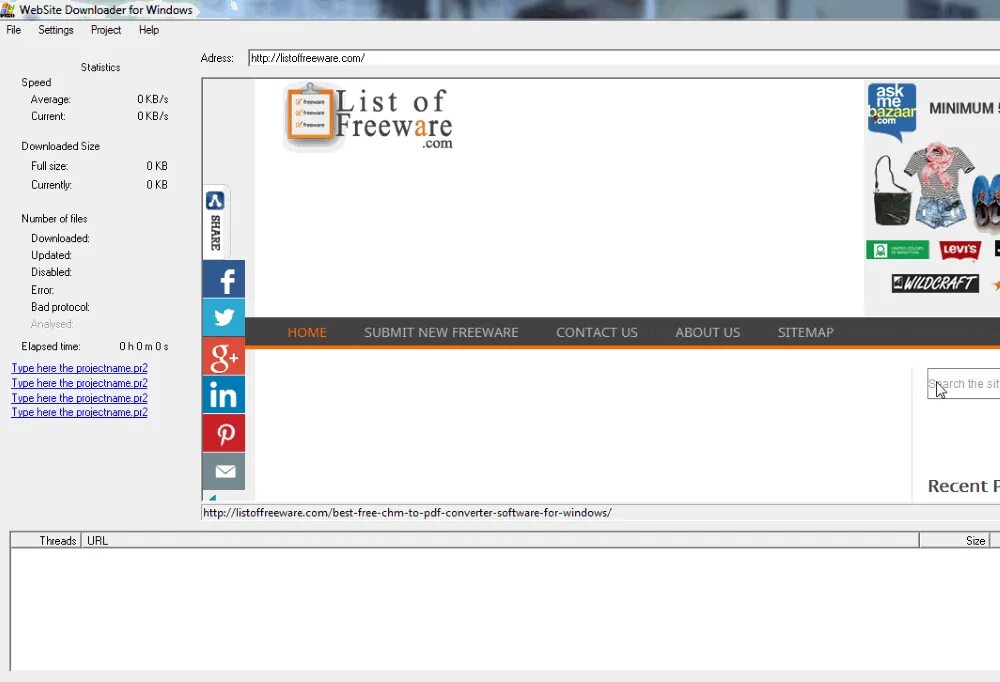The image size is (1000, 682).
Task: Click the List of Freeware clipboard logo
Action: pos(310,114)
